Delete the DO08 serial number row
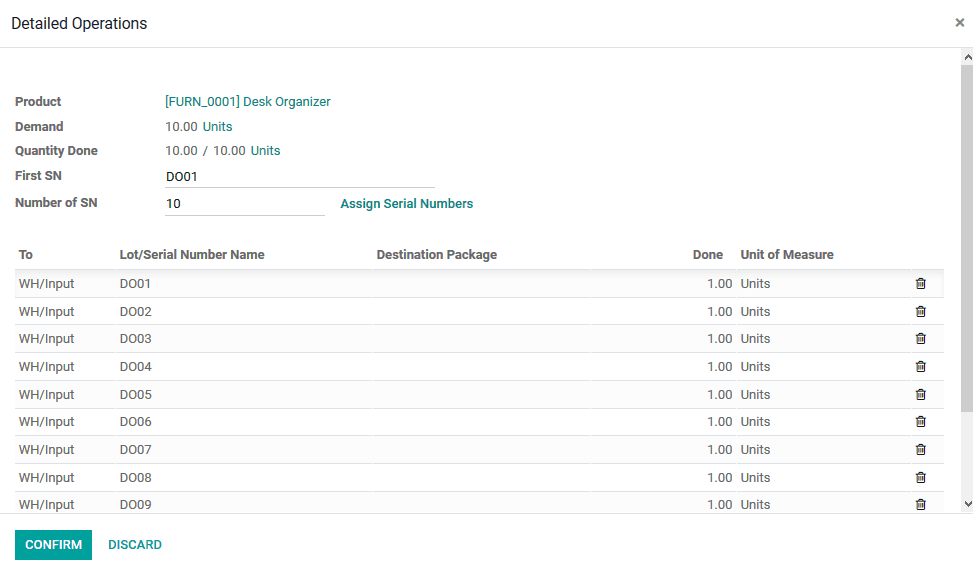 (920, 478)
